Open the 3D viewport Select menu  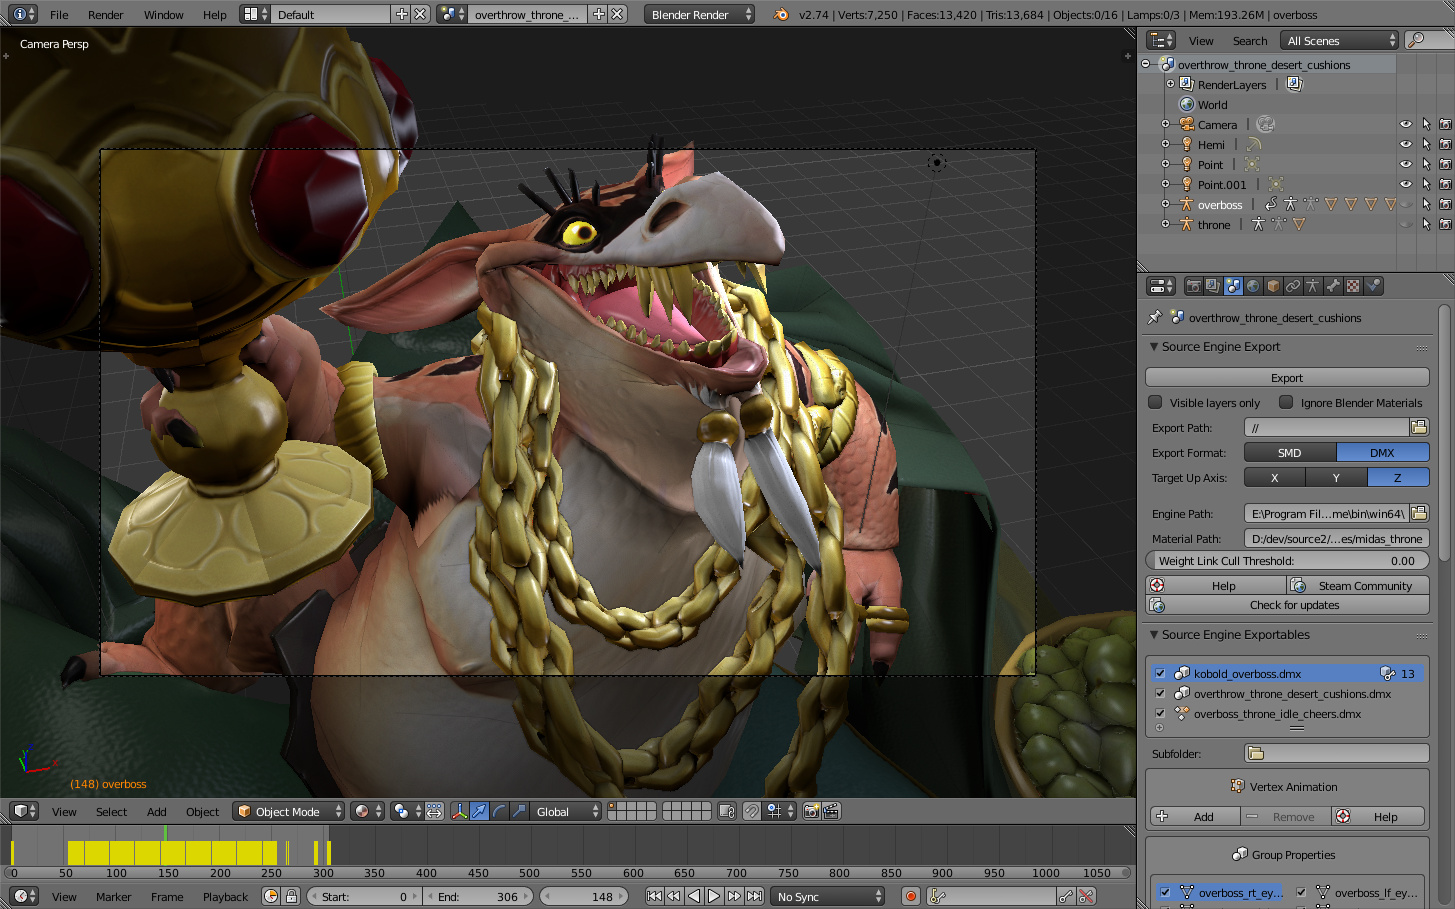(111, 811)
